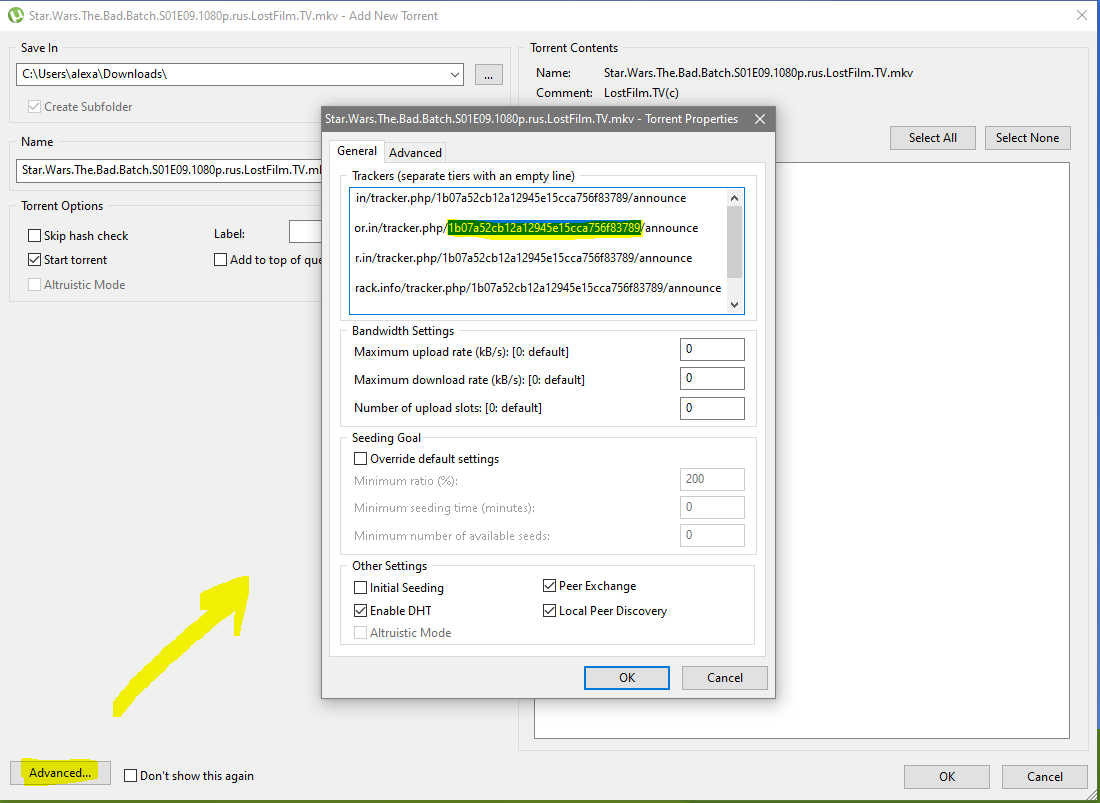Check the Initial Seeding option
The image size is (1100, 803).
pyautogui.click(x=361, y=588)
